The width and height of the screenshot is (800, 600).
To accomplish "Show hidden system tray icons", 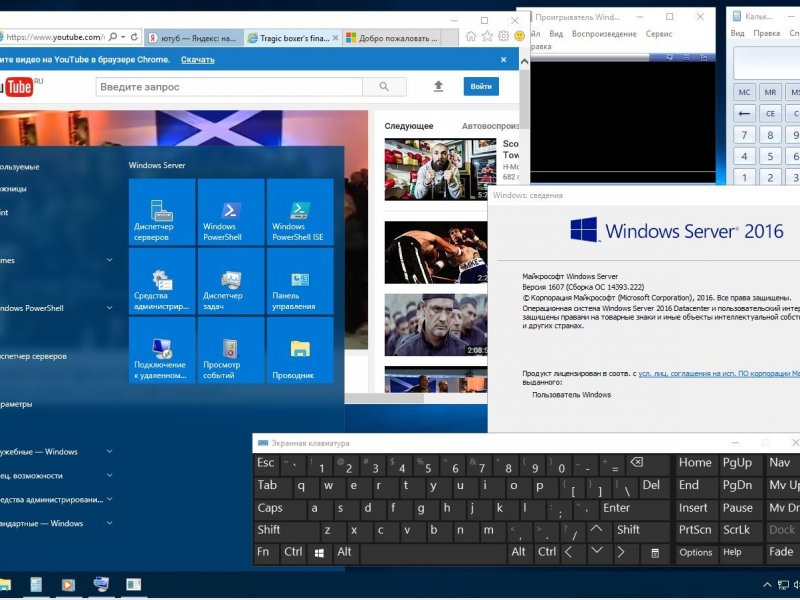I will (767, 585).
